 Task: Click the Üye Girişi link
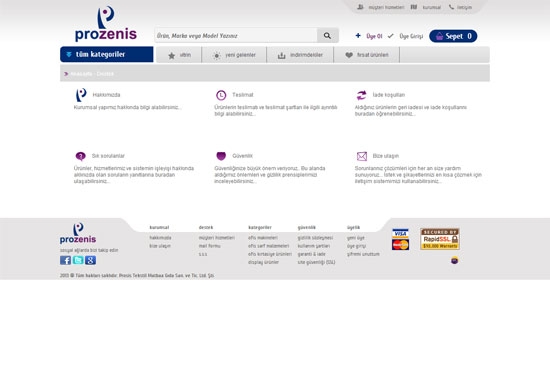click(x=411, y=36)
